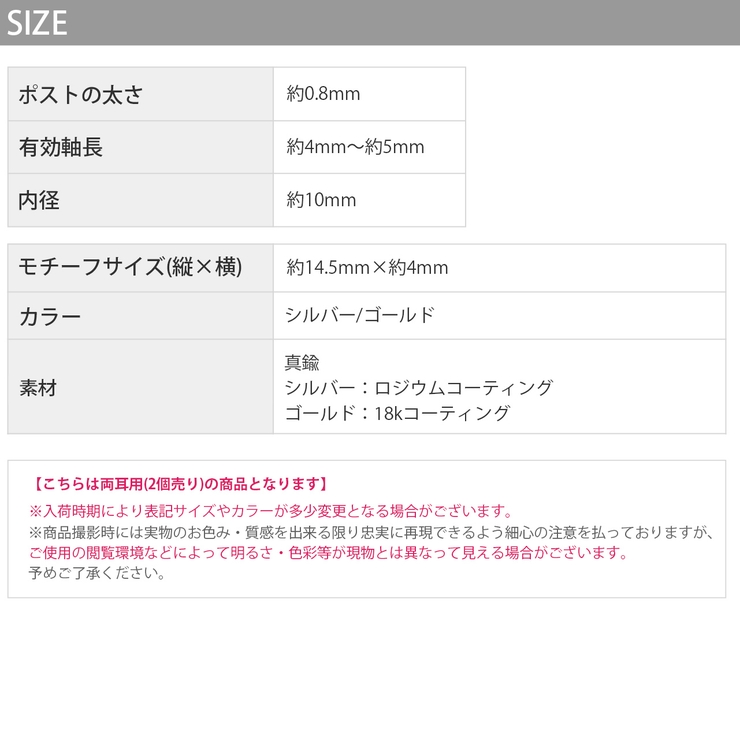Click the シルバー/ゴールド color value
The height and width of the screenshot is (740, 740).
360,316
